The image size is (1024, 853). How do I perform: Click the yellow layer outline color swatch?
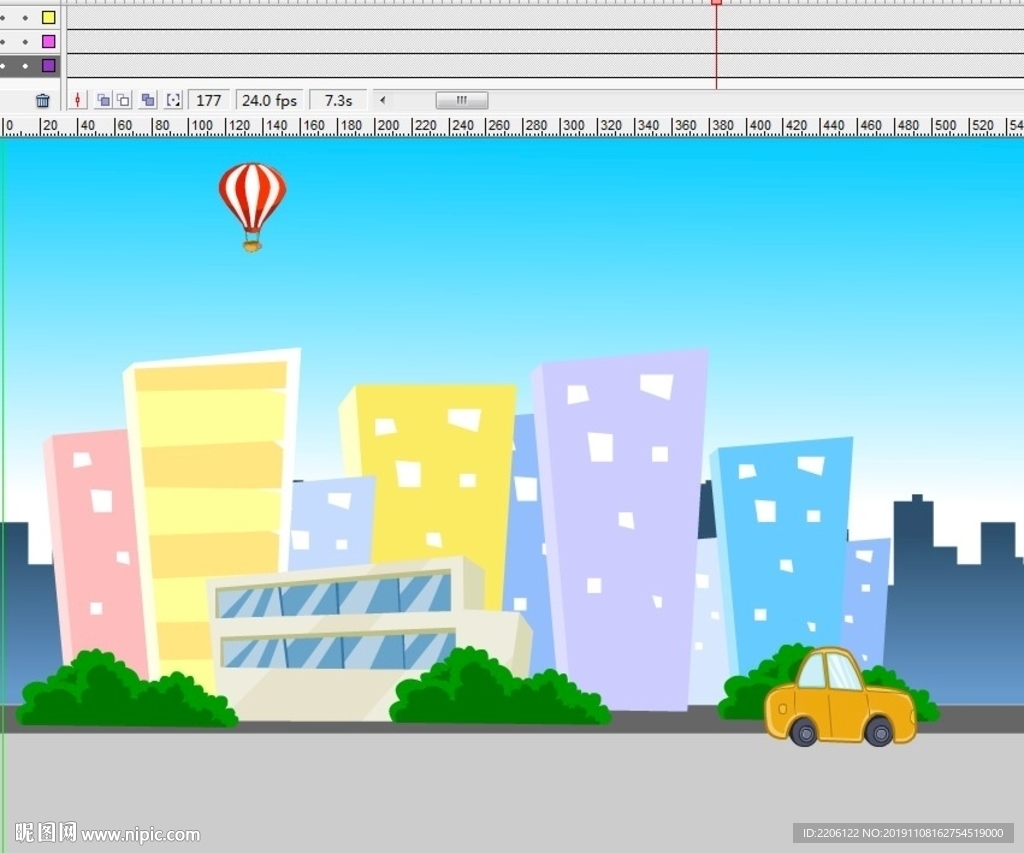tap(48, 18)
